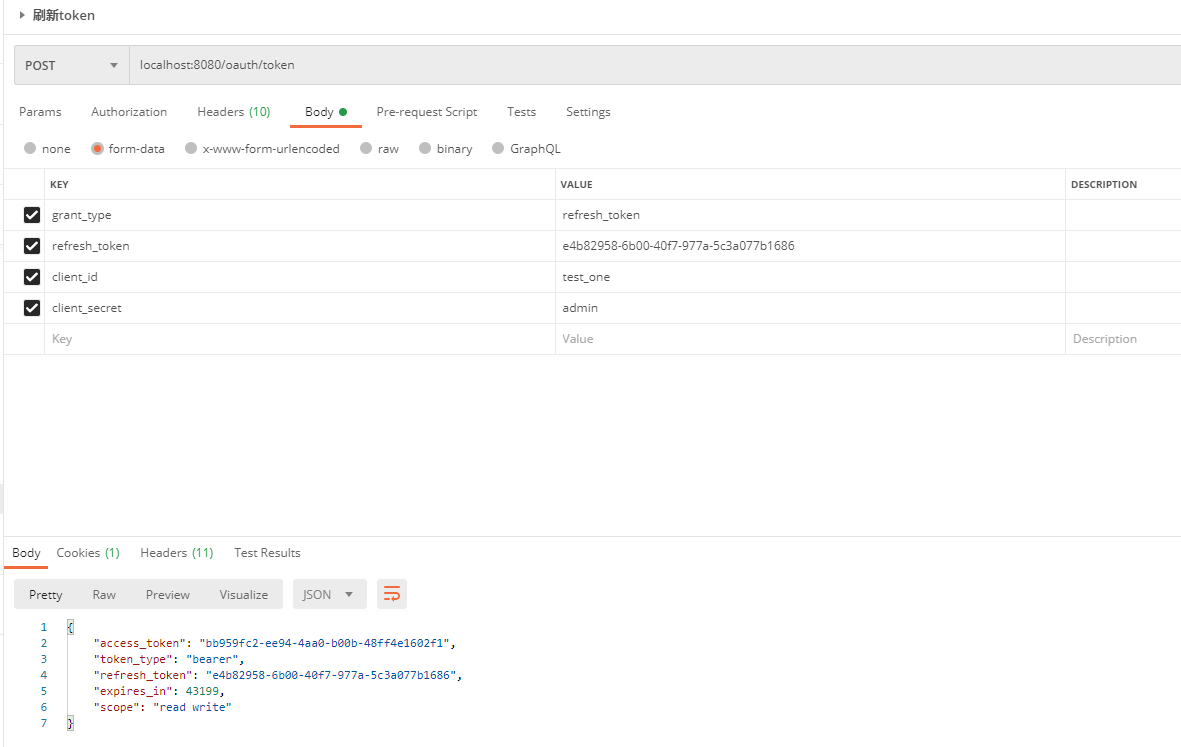This screenshot has width=1181, height=747.
Task: View the response Cookies tab
Action: click(87, 553)
